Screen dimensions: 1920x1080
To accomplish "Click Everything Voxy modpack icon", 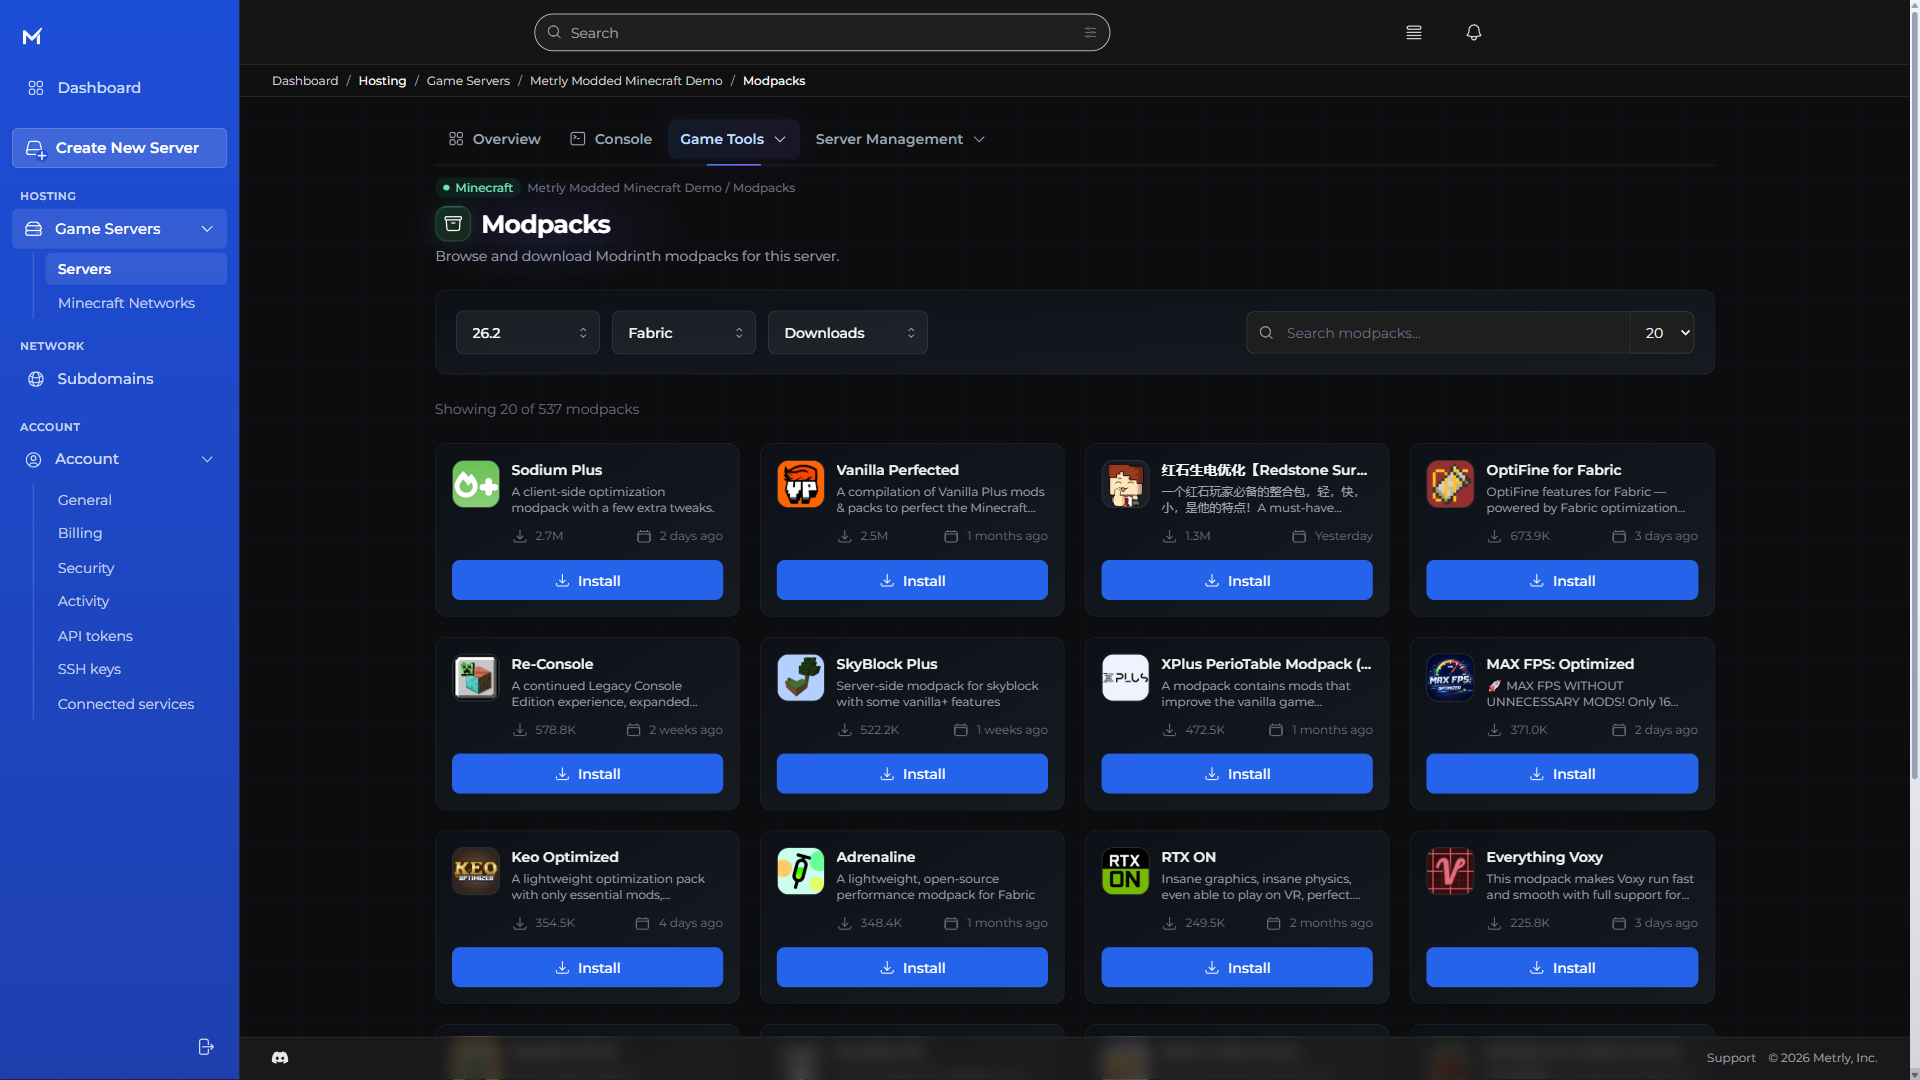I will [x=1450, y=871].
